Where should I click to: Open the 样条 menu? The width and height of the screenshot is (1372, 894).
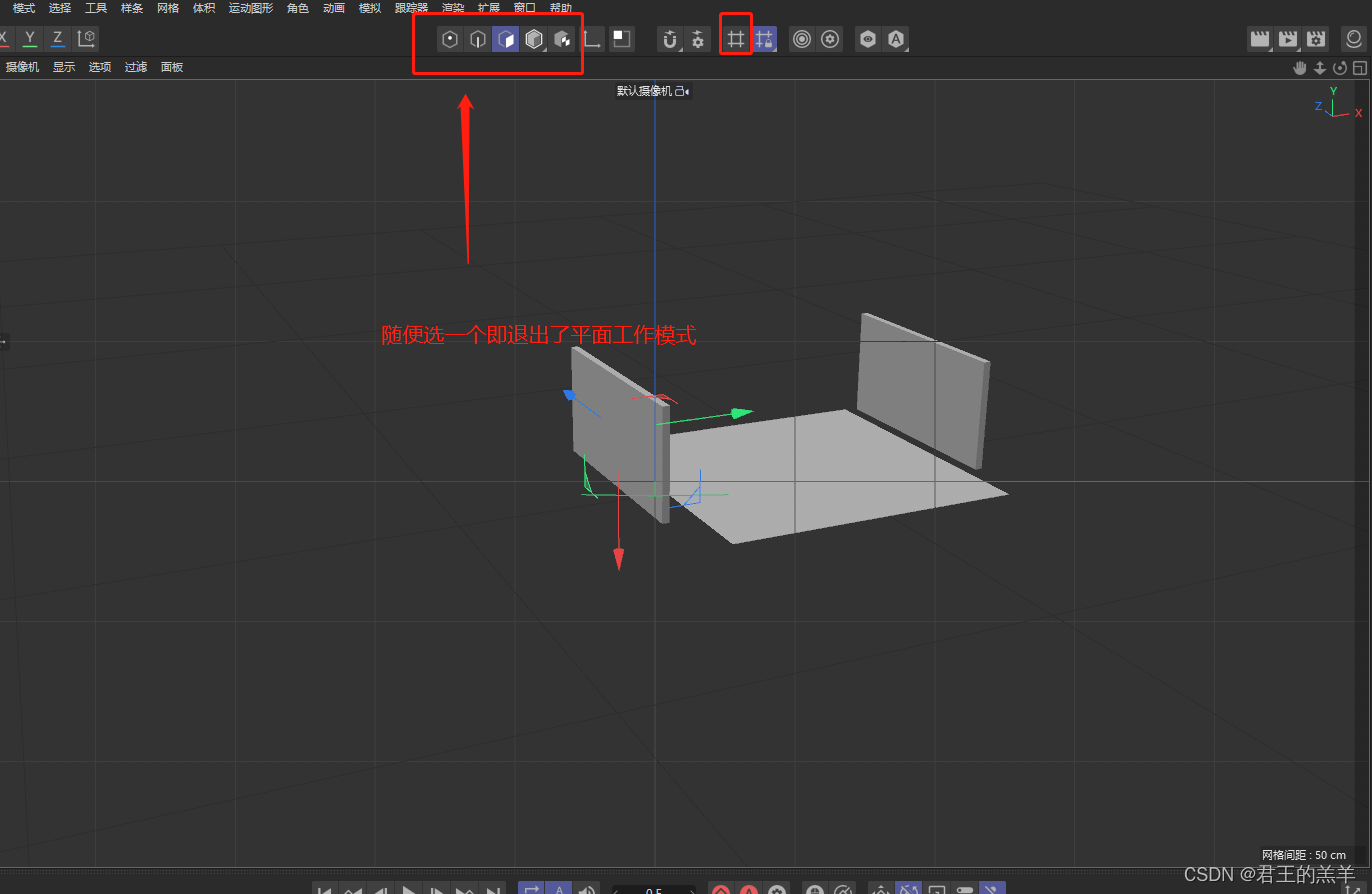[x=132, y=8]
